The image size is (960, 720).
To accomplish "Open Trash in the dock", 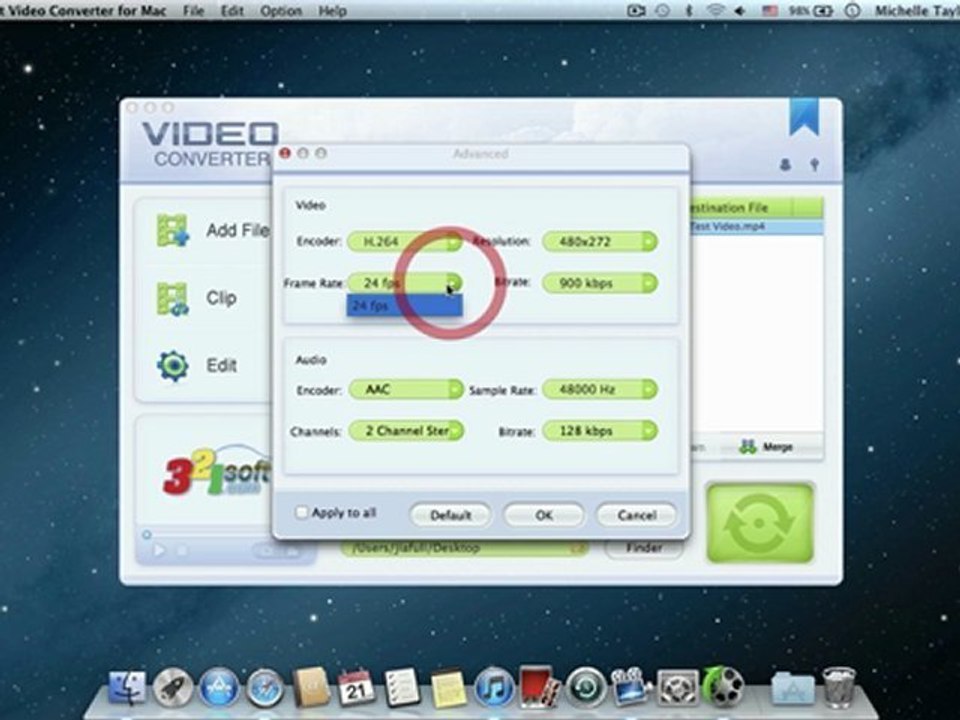I will coord(838,688).
